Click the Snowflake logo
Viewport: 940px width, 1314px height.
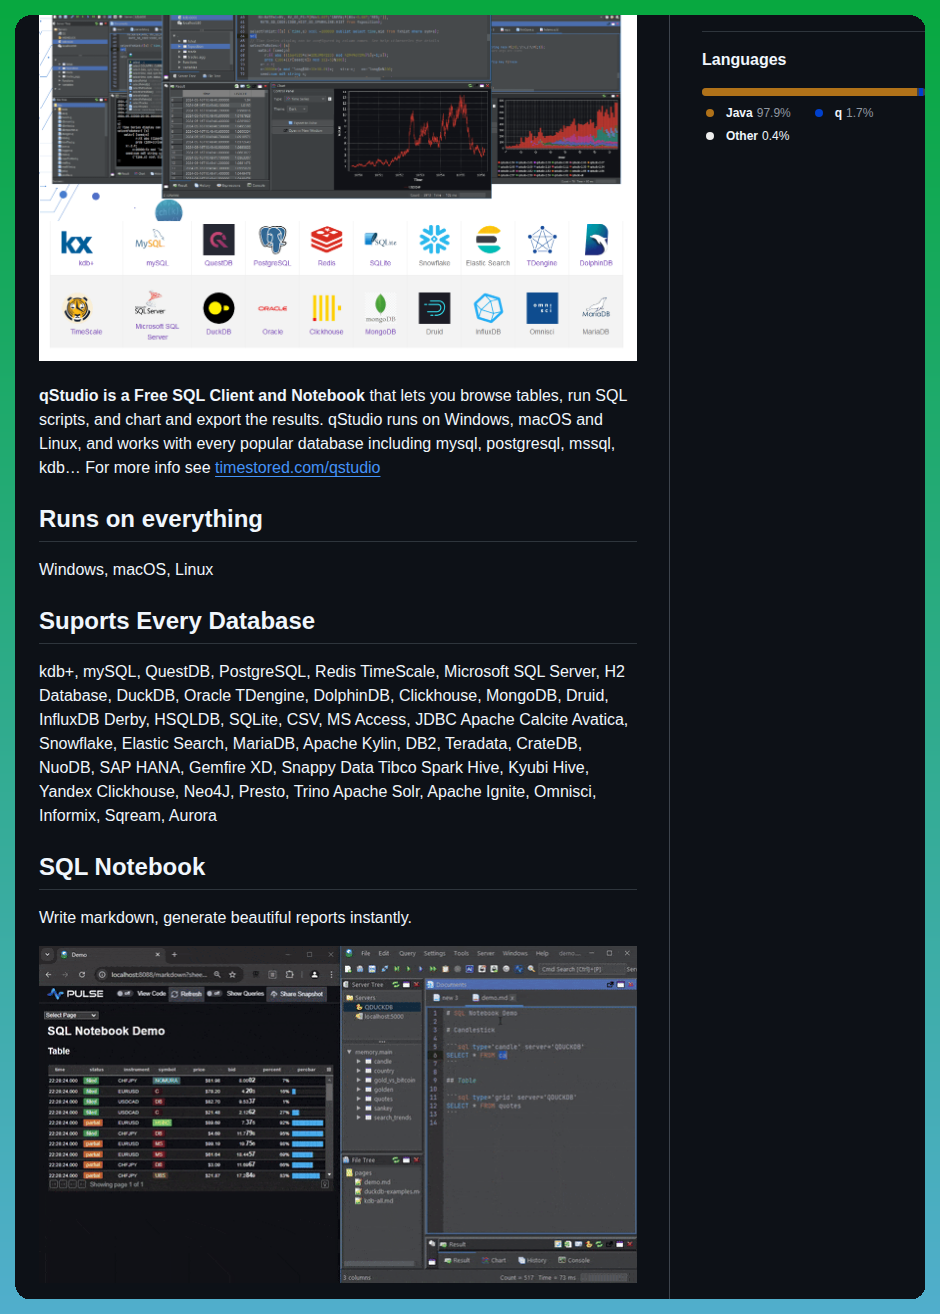pos(434,240)
